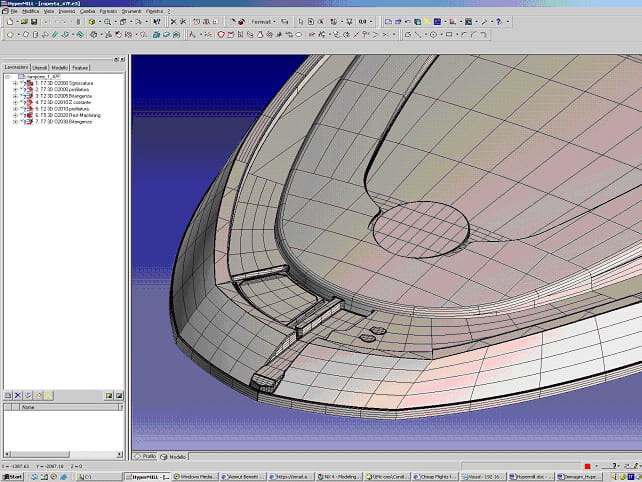Click the yellow icon below the job list

pos(48,395)
